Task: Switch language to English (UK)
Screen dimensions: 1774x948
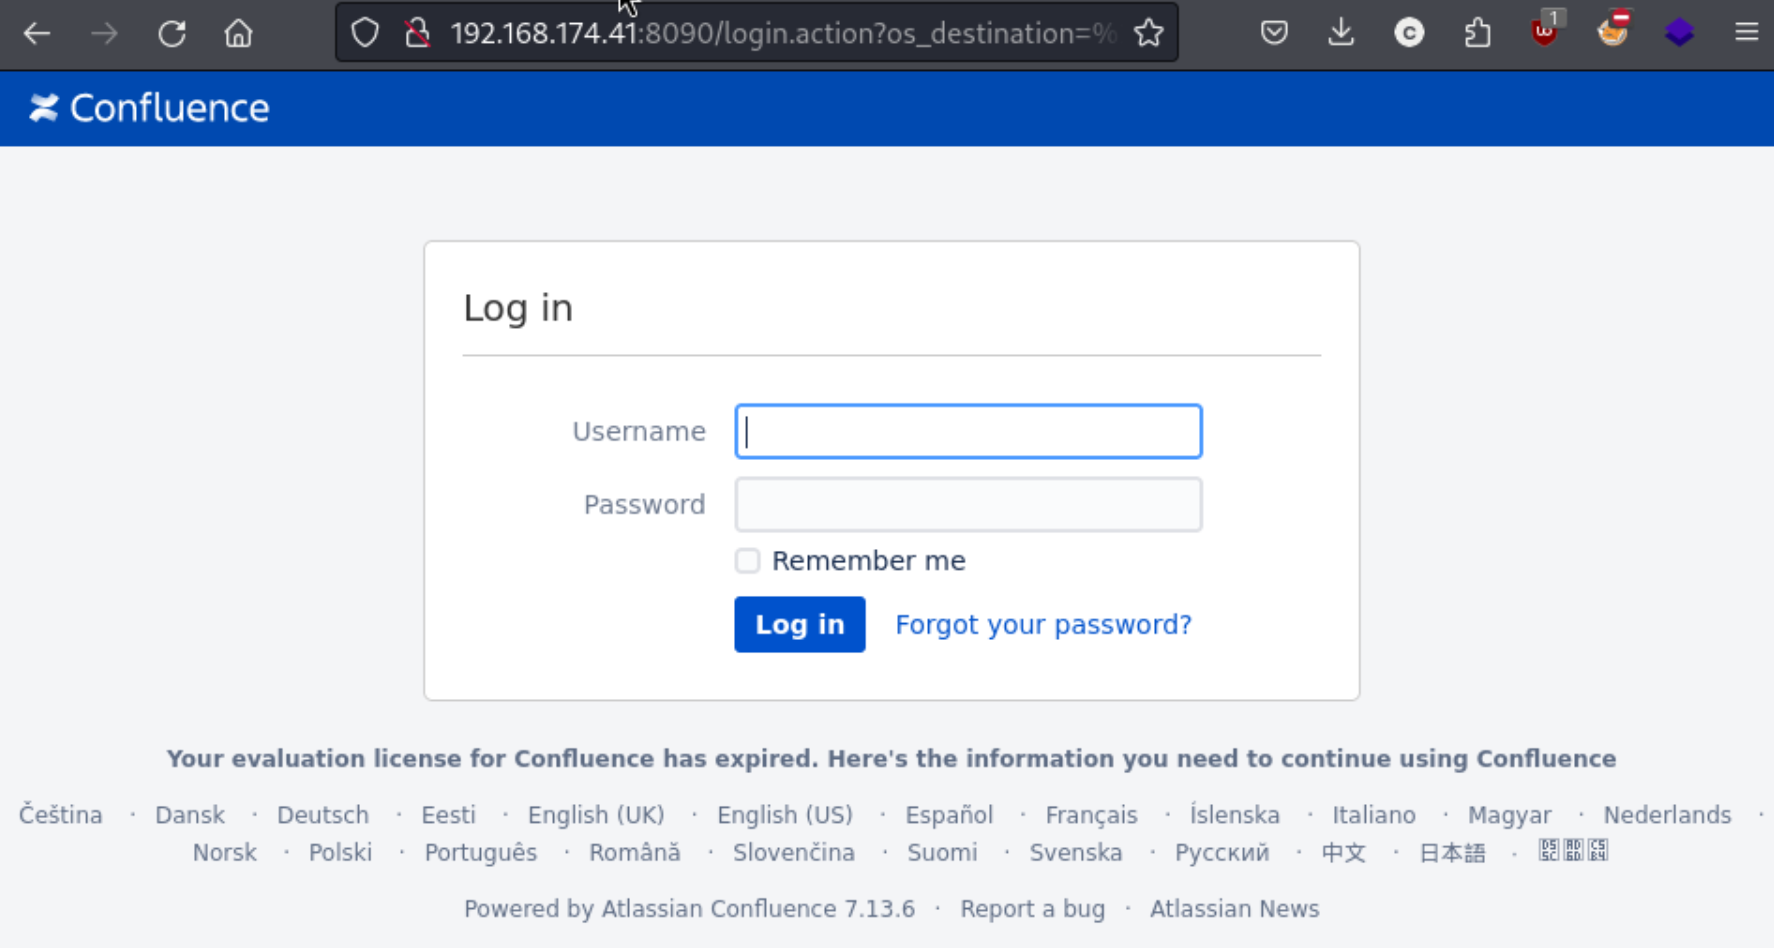Action: click(596, 815)
